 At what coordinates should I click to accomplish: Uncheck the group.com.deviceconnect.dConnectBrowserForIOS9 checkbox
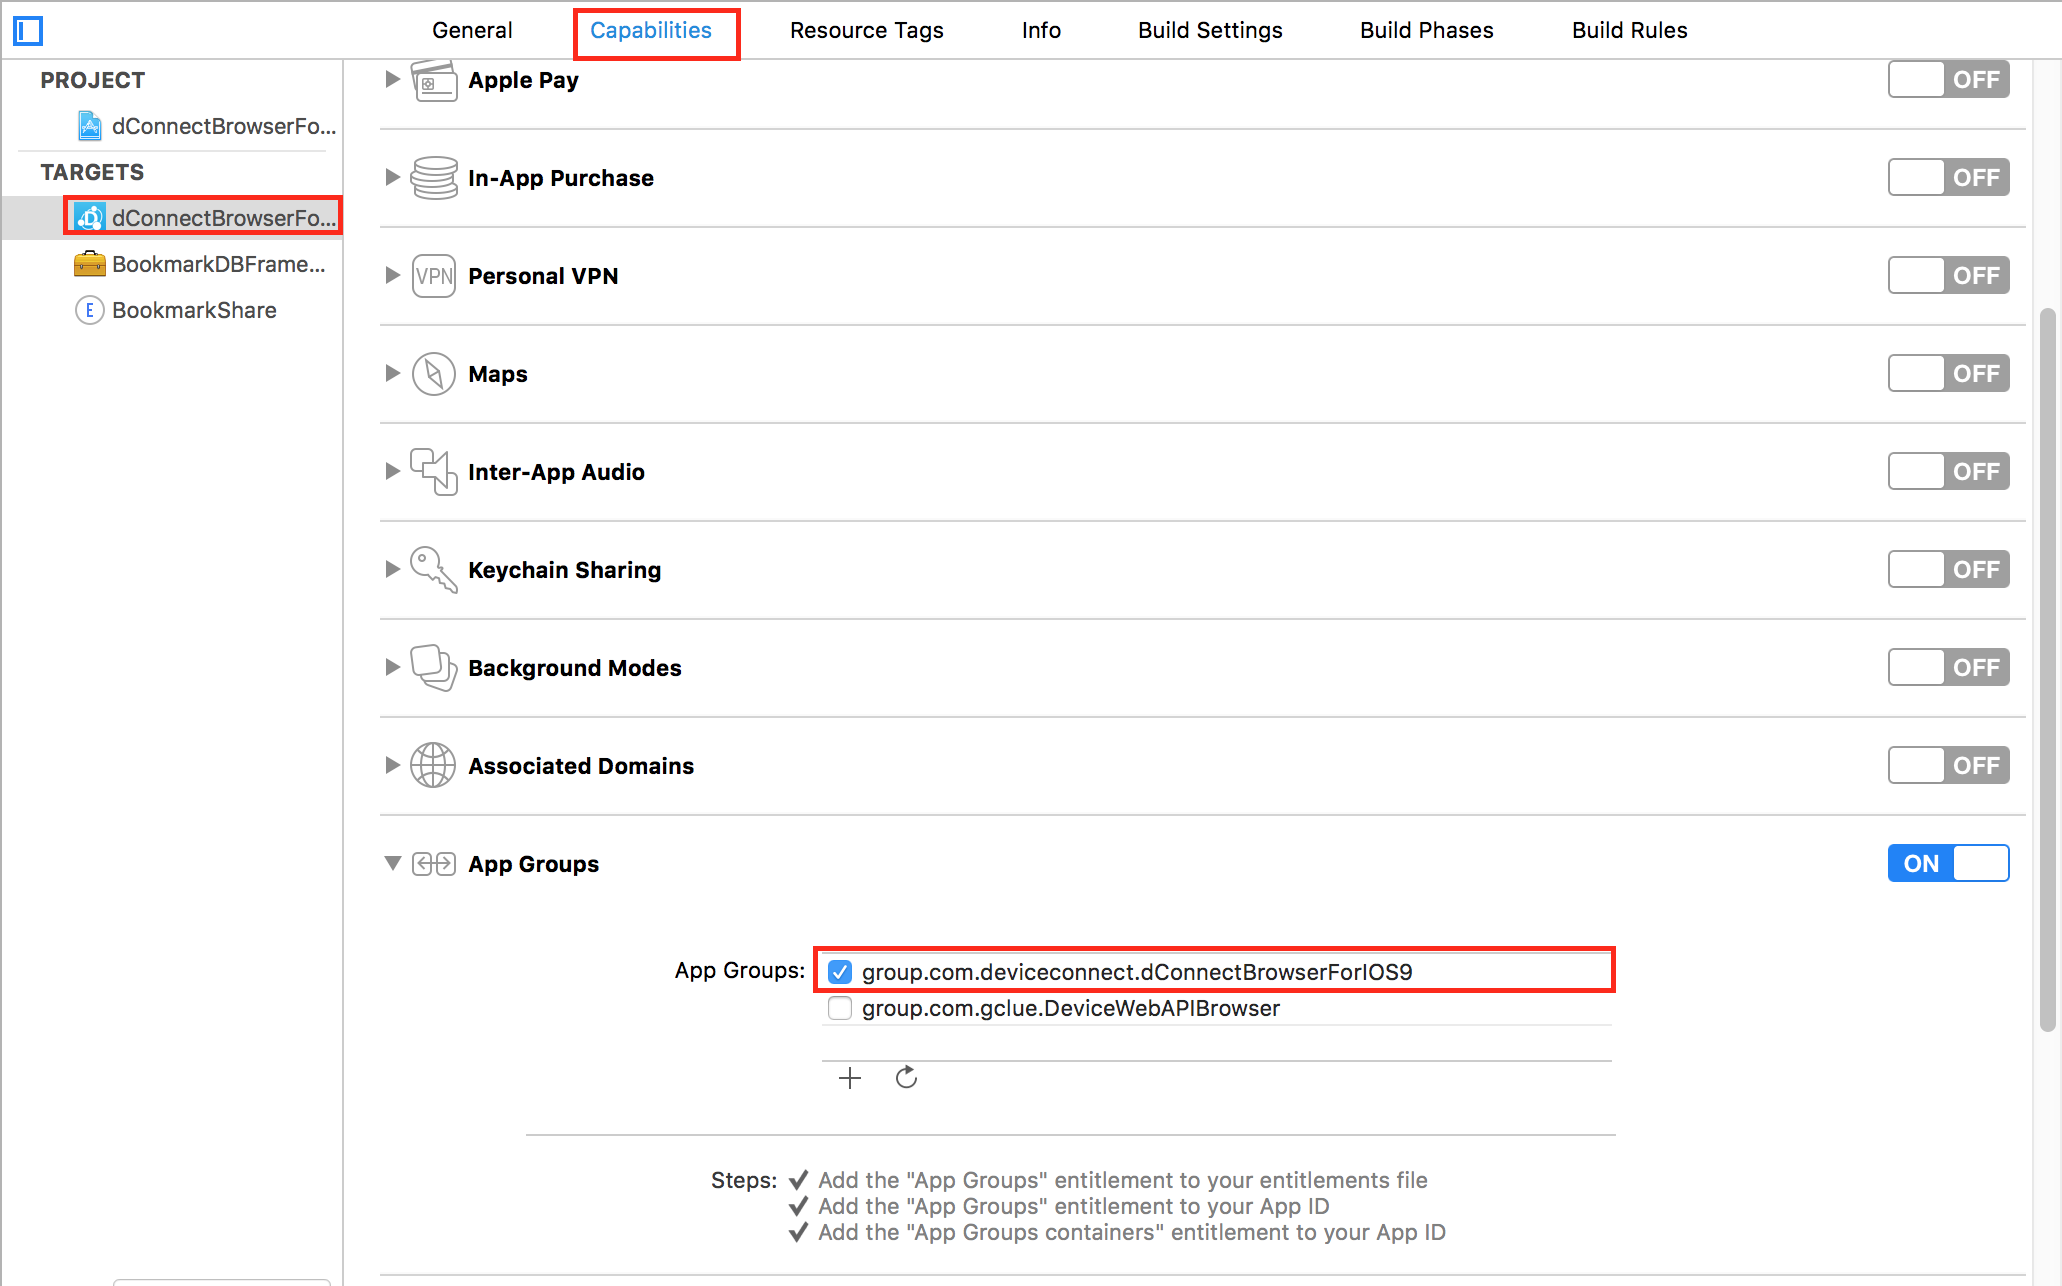pos(840,972)
